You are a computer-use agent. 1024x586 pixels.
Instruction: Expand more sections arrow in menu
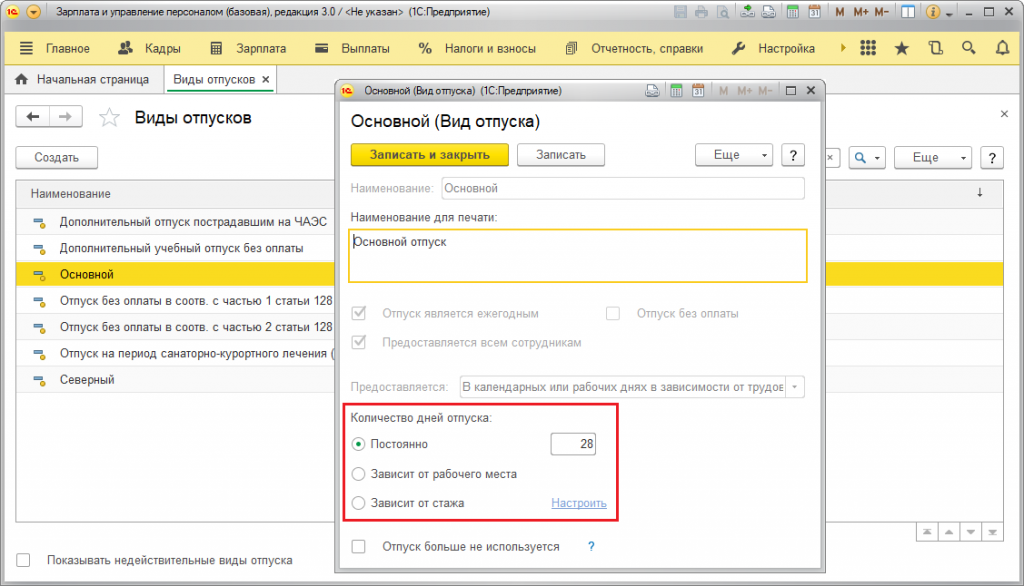tap(843, 48)
